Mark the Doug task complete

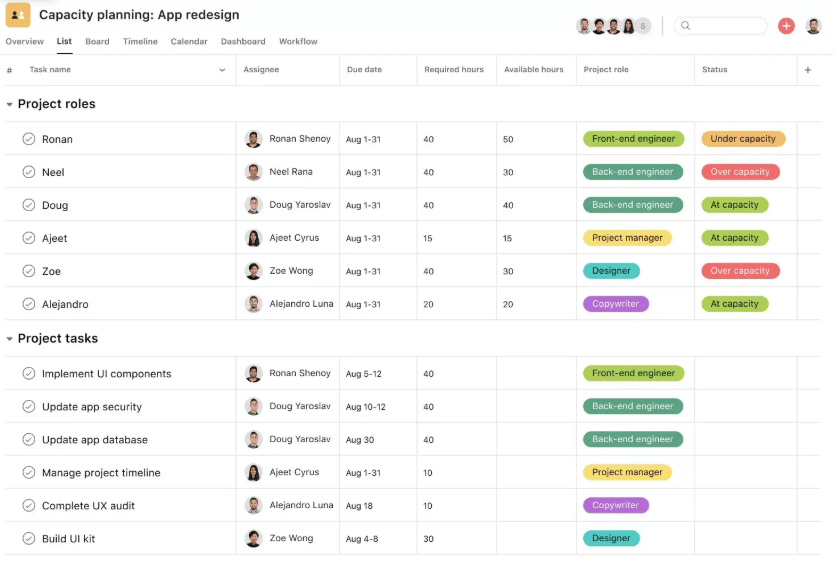click(29, 205)
